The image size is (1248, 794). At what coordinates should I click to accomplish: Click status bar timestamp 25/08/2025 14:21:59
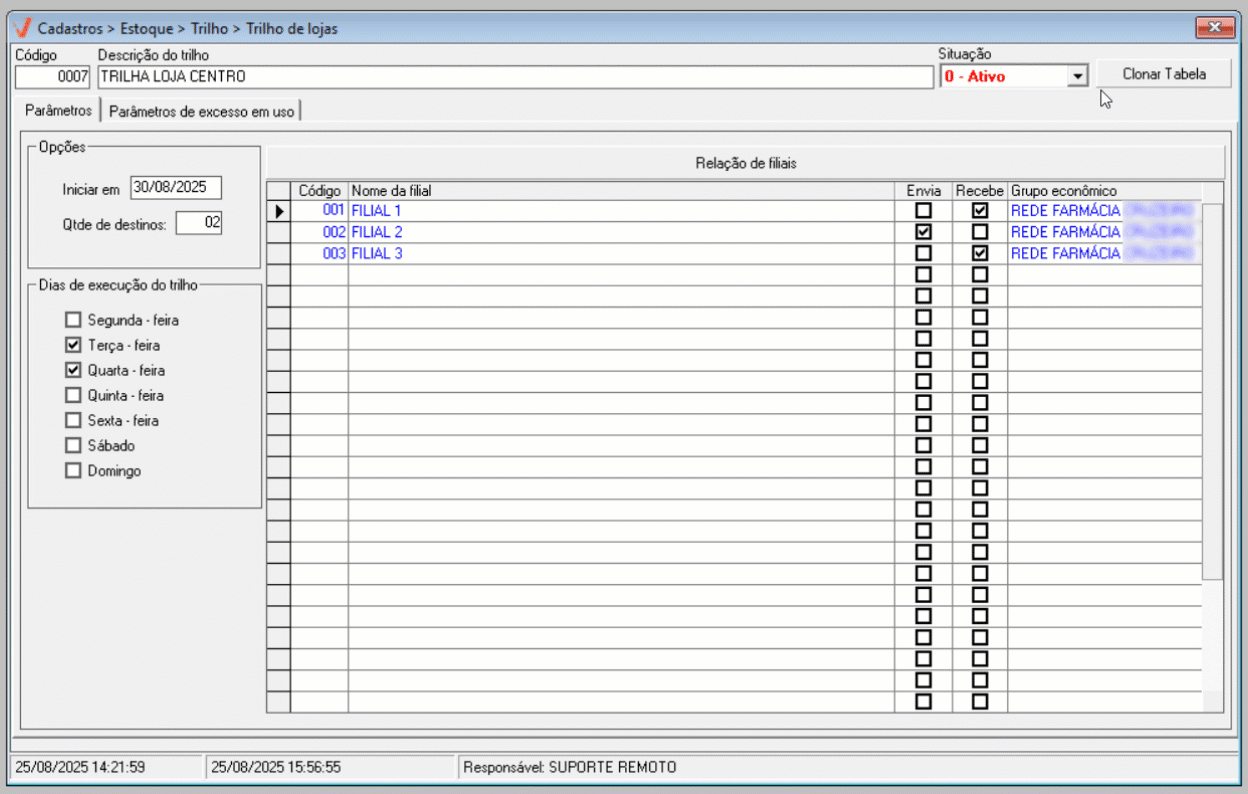coord(79,768)
